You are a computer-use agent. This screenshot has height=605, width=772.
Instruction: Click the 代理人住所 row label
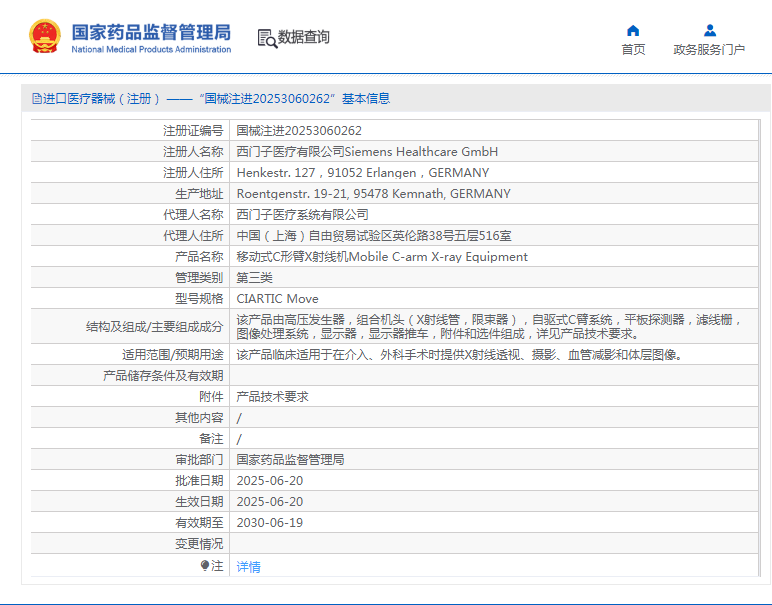(x=193, y=235)
